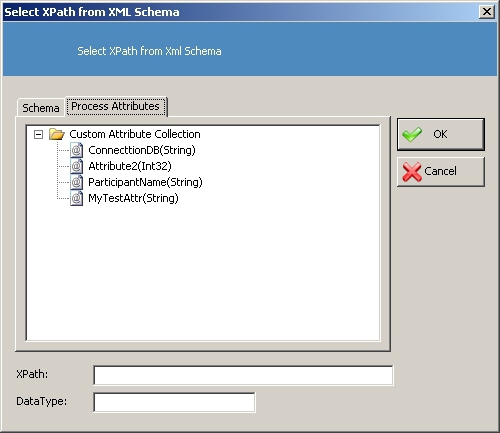Click the Attribute2 attribute @ icon
Viewport: 500px width, 433px height.
76,166
